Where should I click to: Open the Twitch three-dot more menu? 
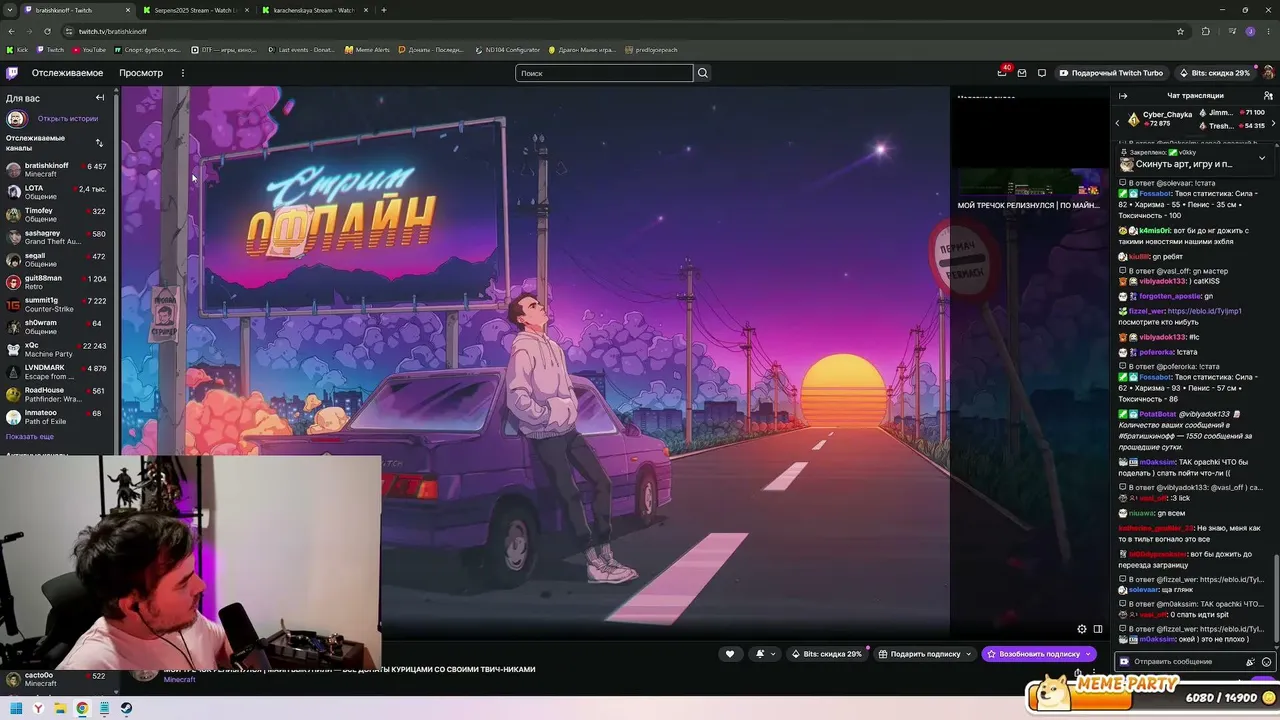(182, 73)
